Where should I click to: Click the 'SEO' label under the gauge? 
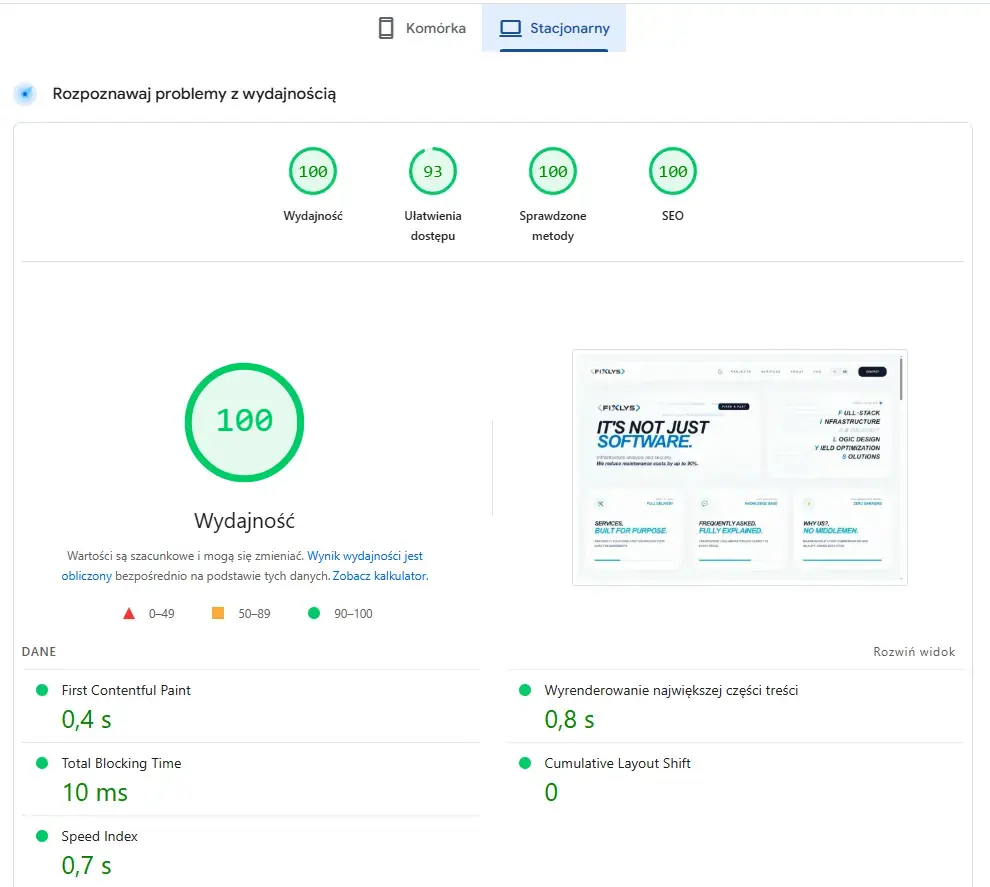pyautogui.click(x=672, y=216)
